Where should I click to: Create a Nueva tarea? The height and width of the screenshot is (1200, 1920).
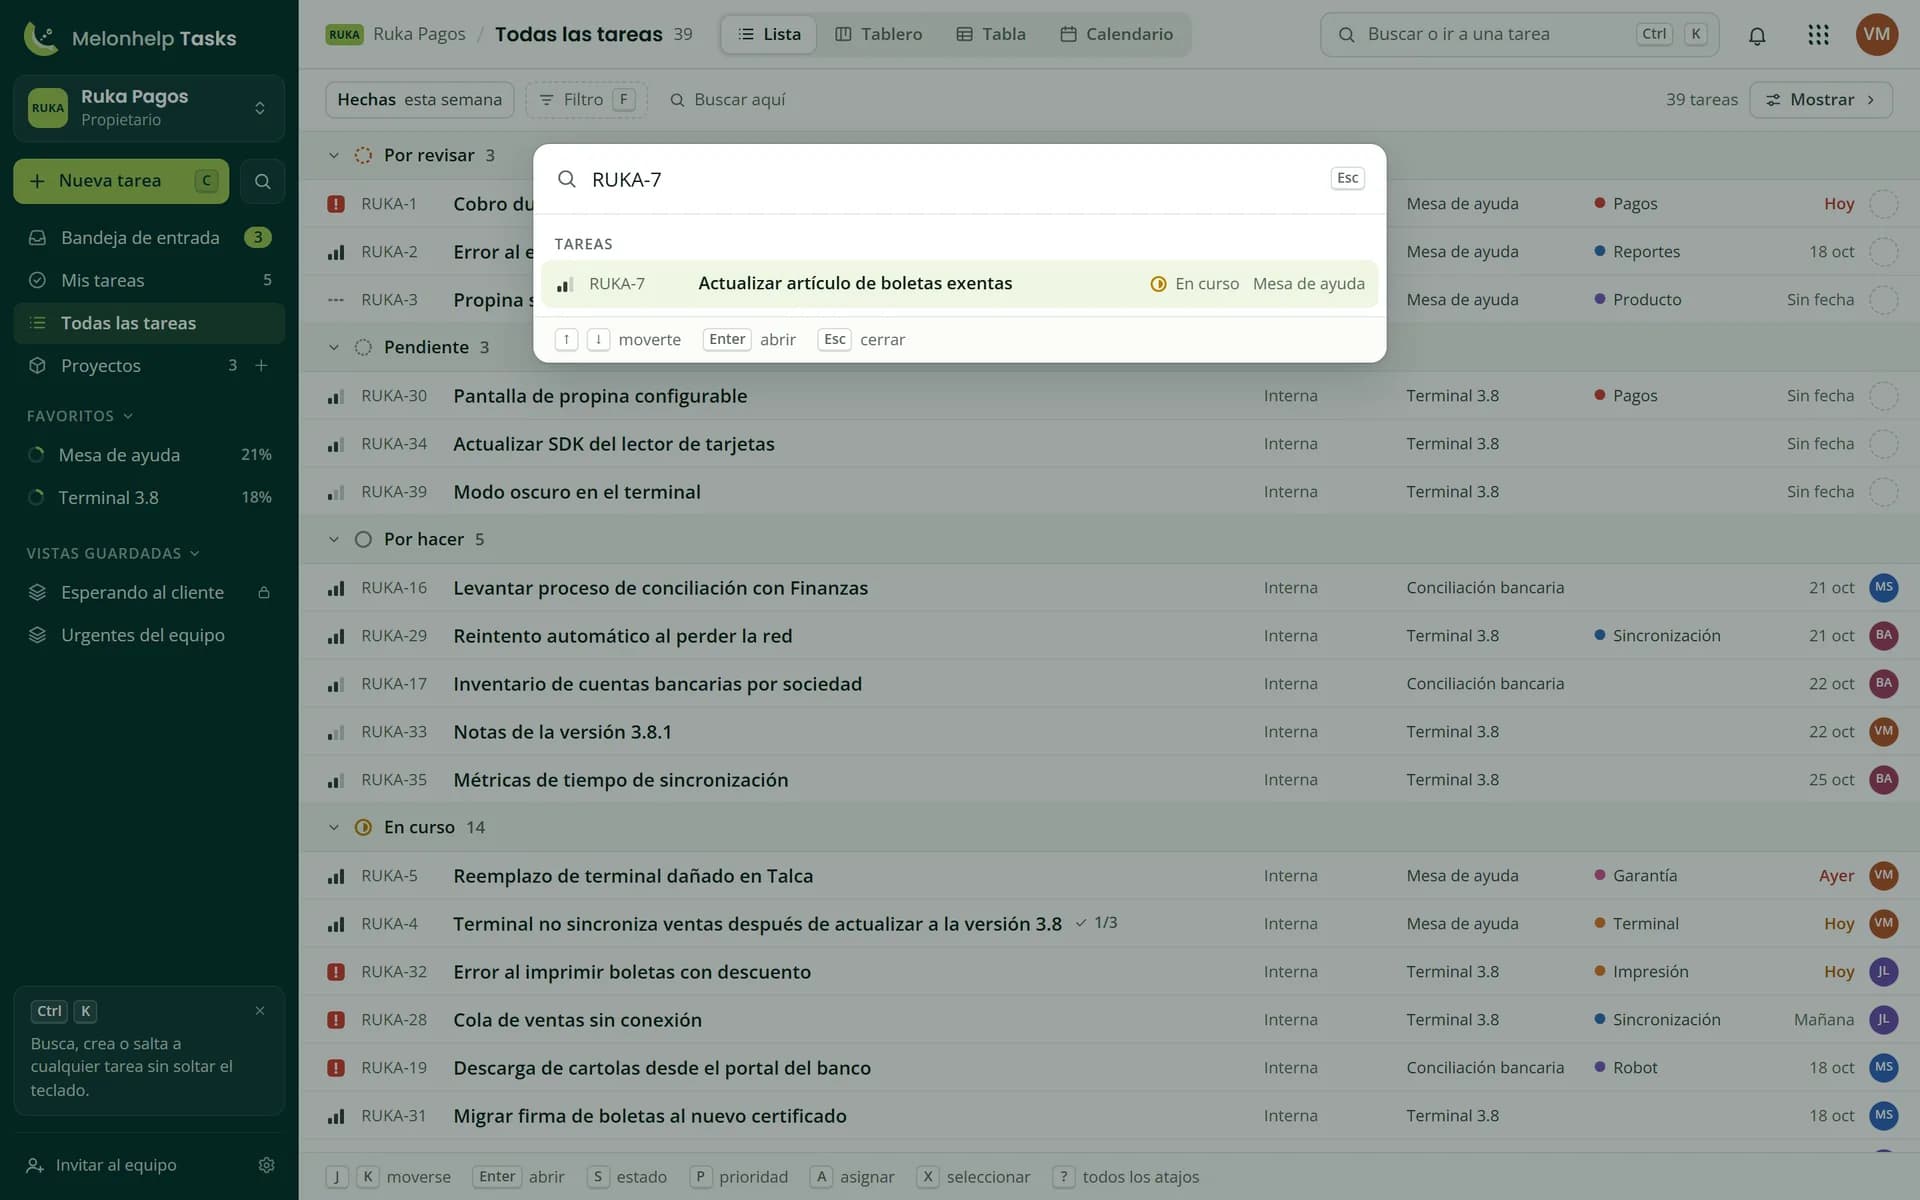click(121, 181)
